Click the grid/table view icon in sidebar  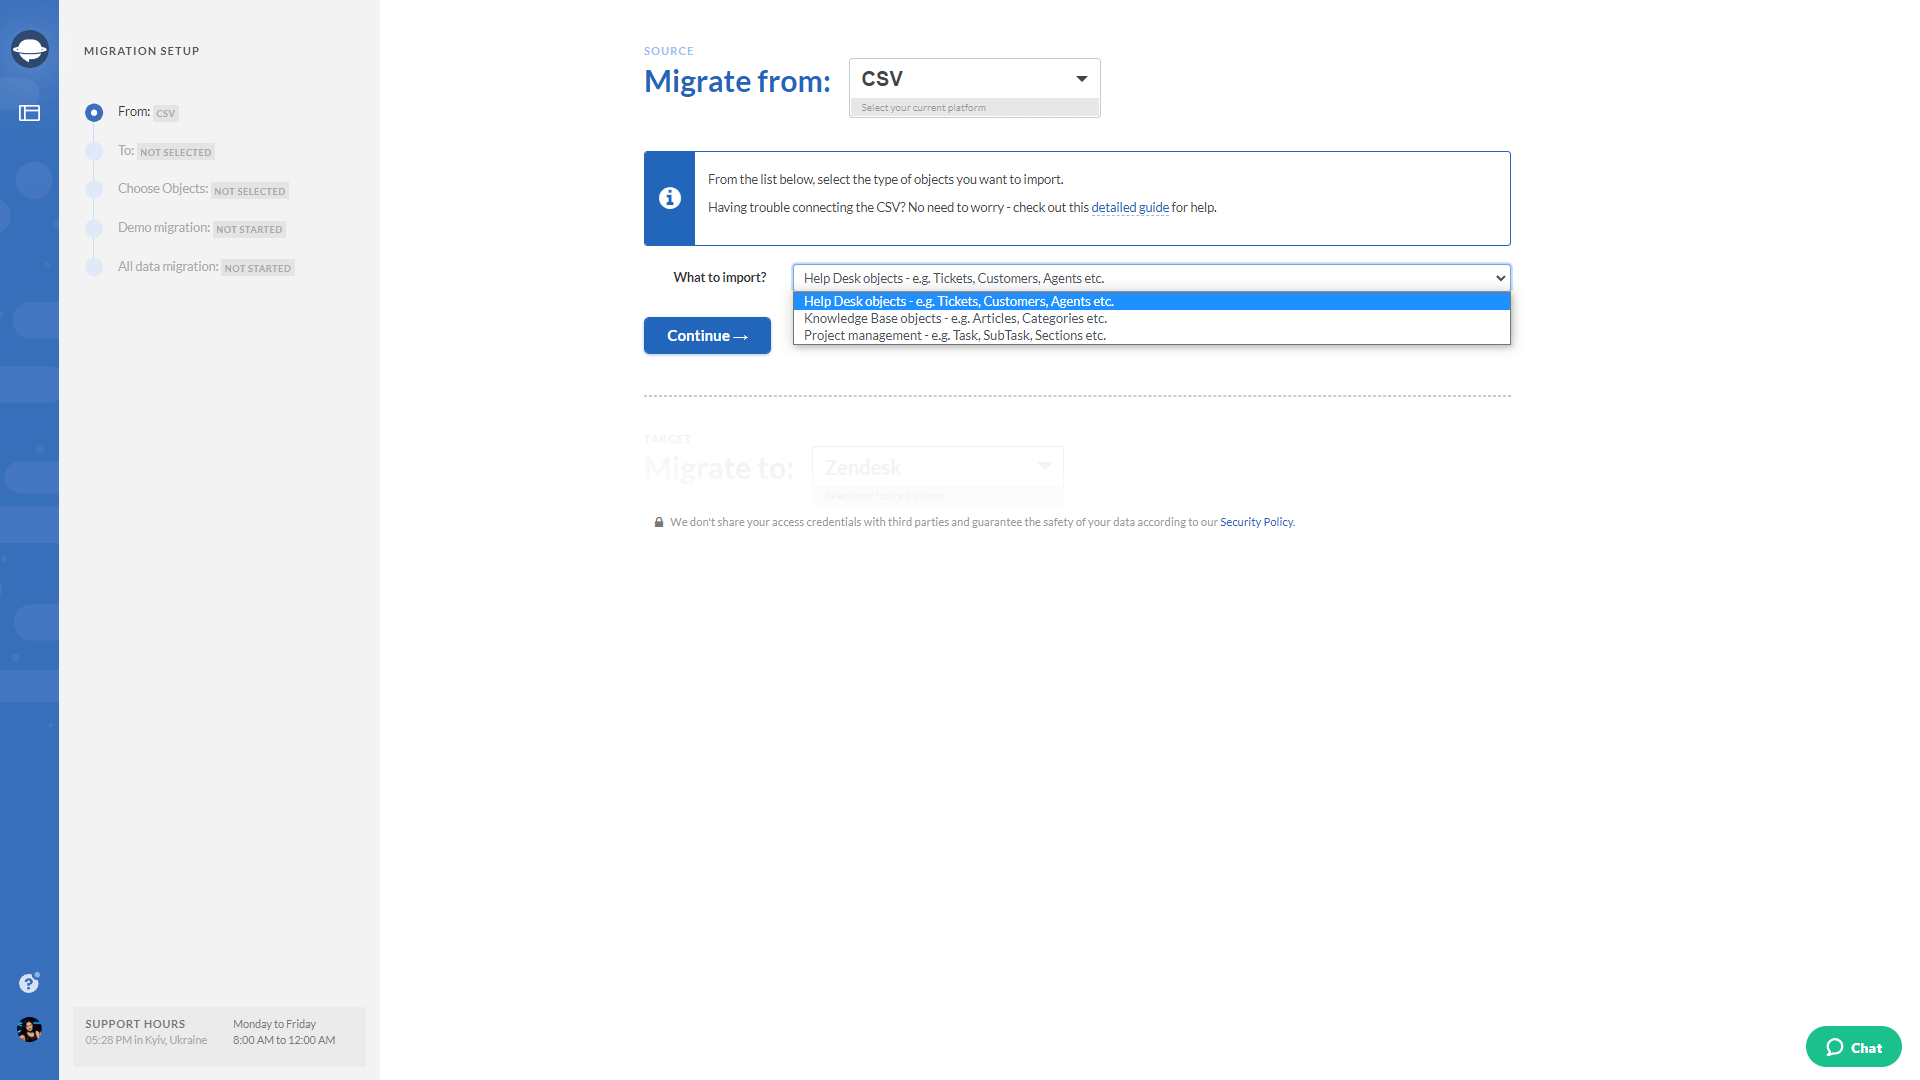29,112
